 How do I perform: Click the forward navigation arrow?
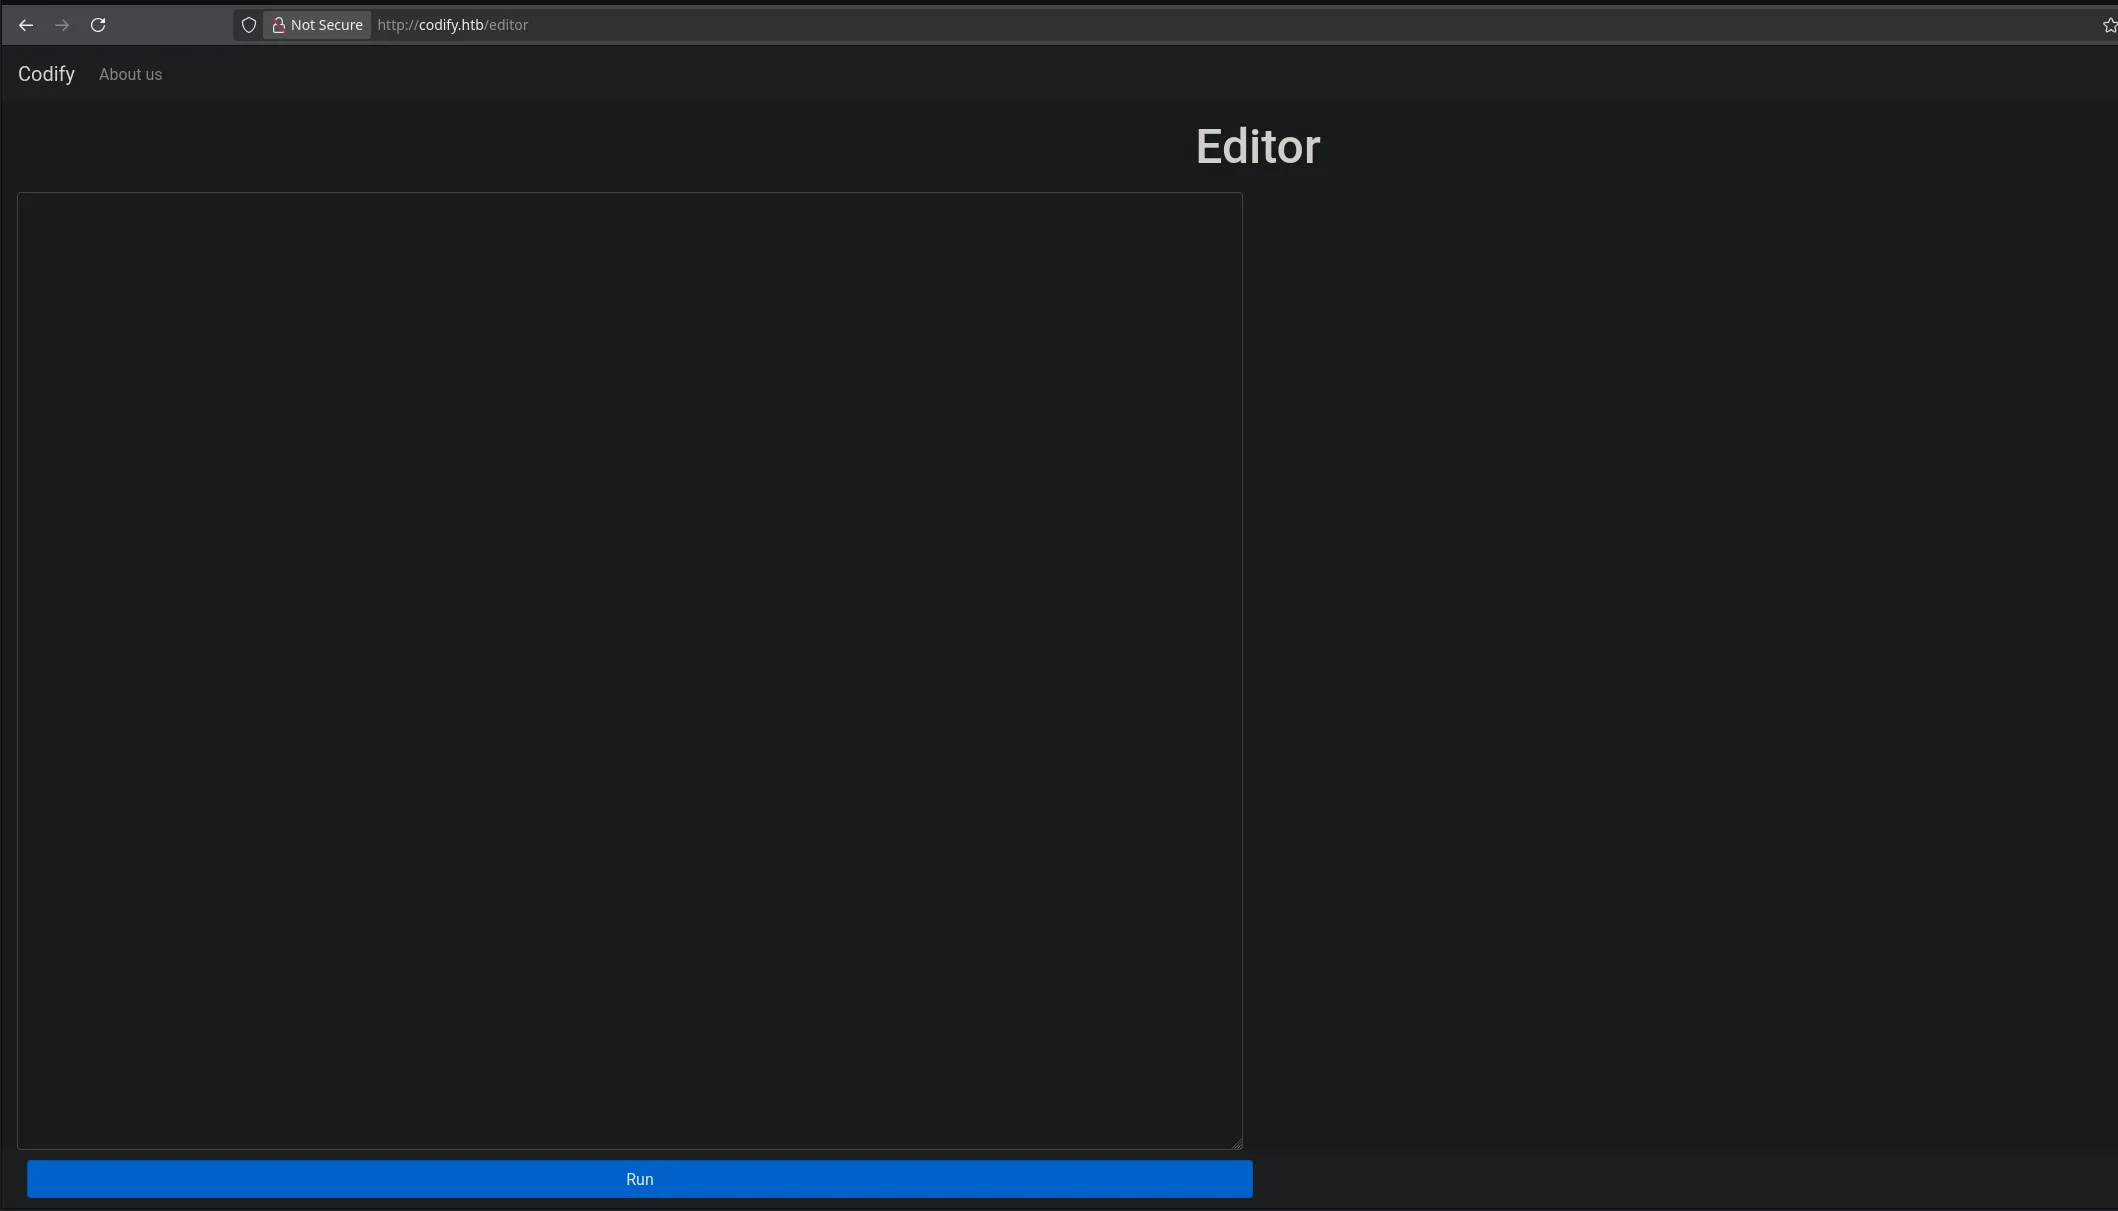pos(62,25)
